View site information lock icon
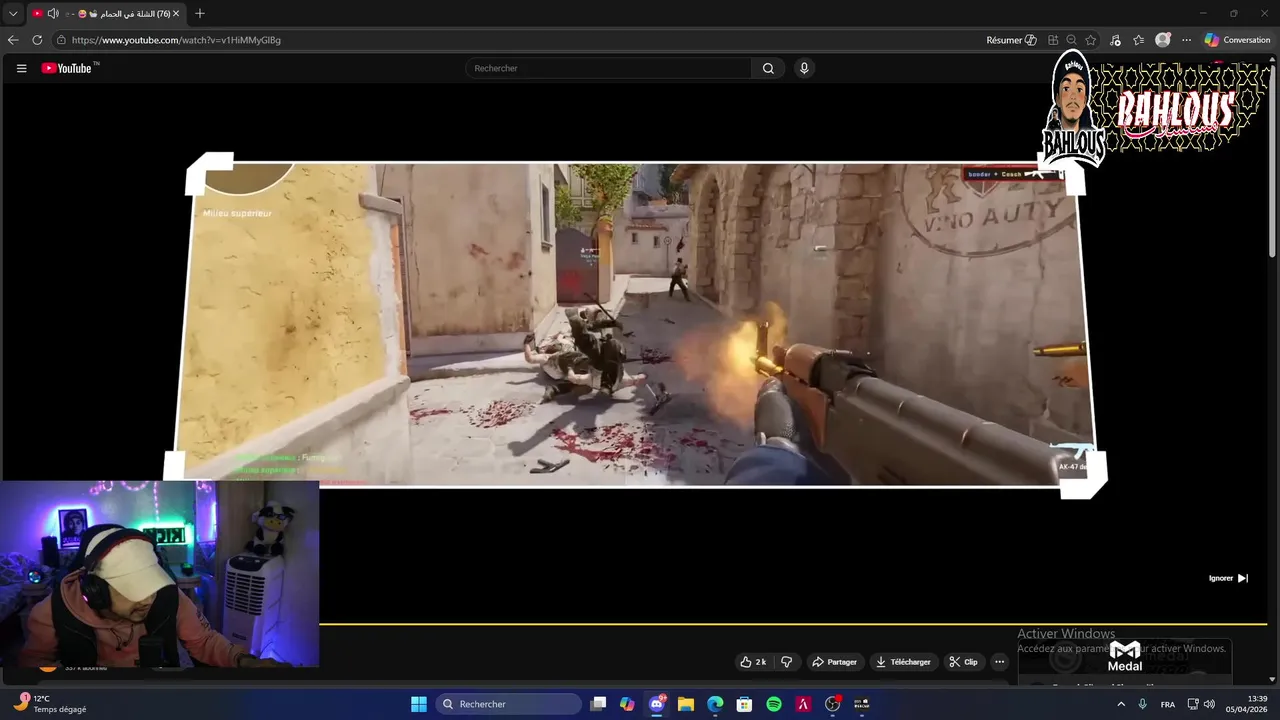 [61, 40]
